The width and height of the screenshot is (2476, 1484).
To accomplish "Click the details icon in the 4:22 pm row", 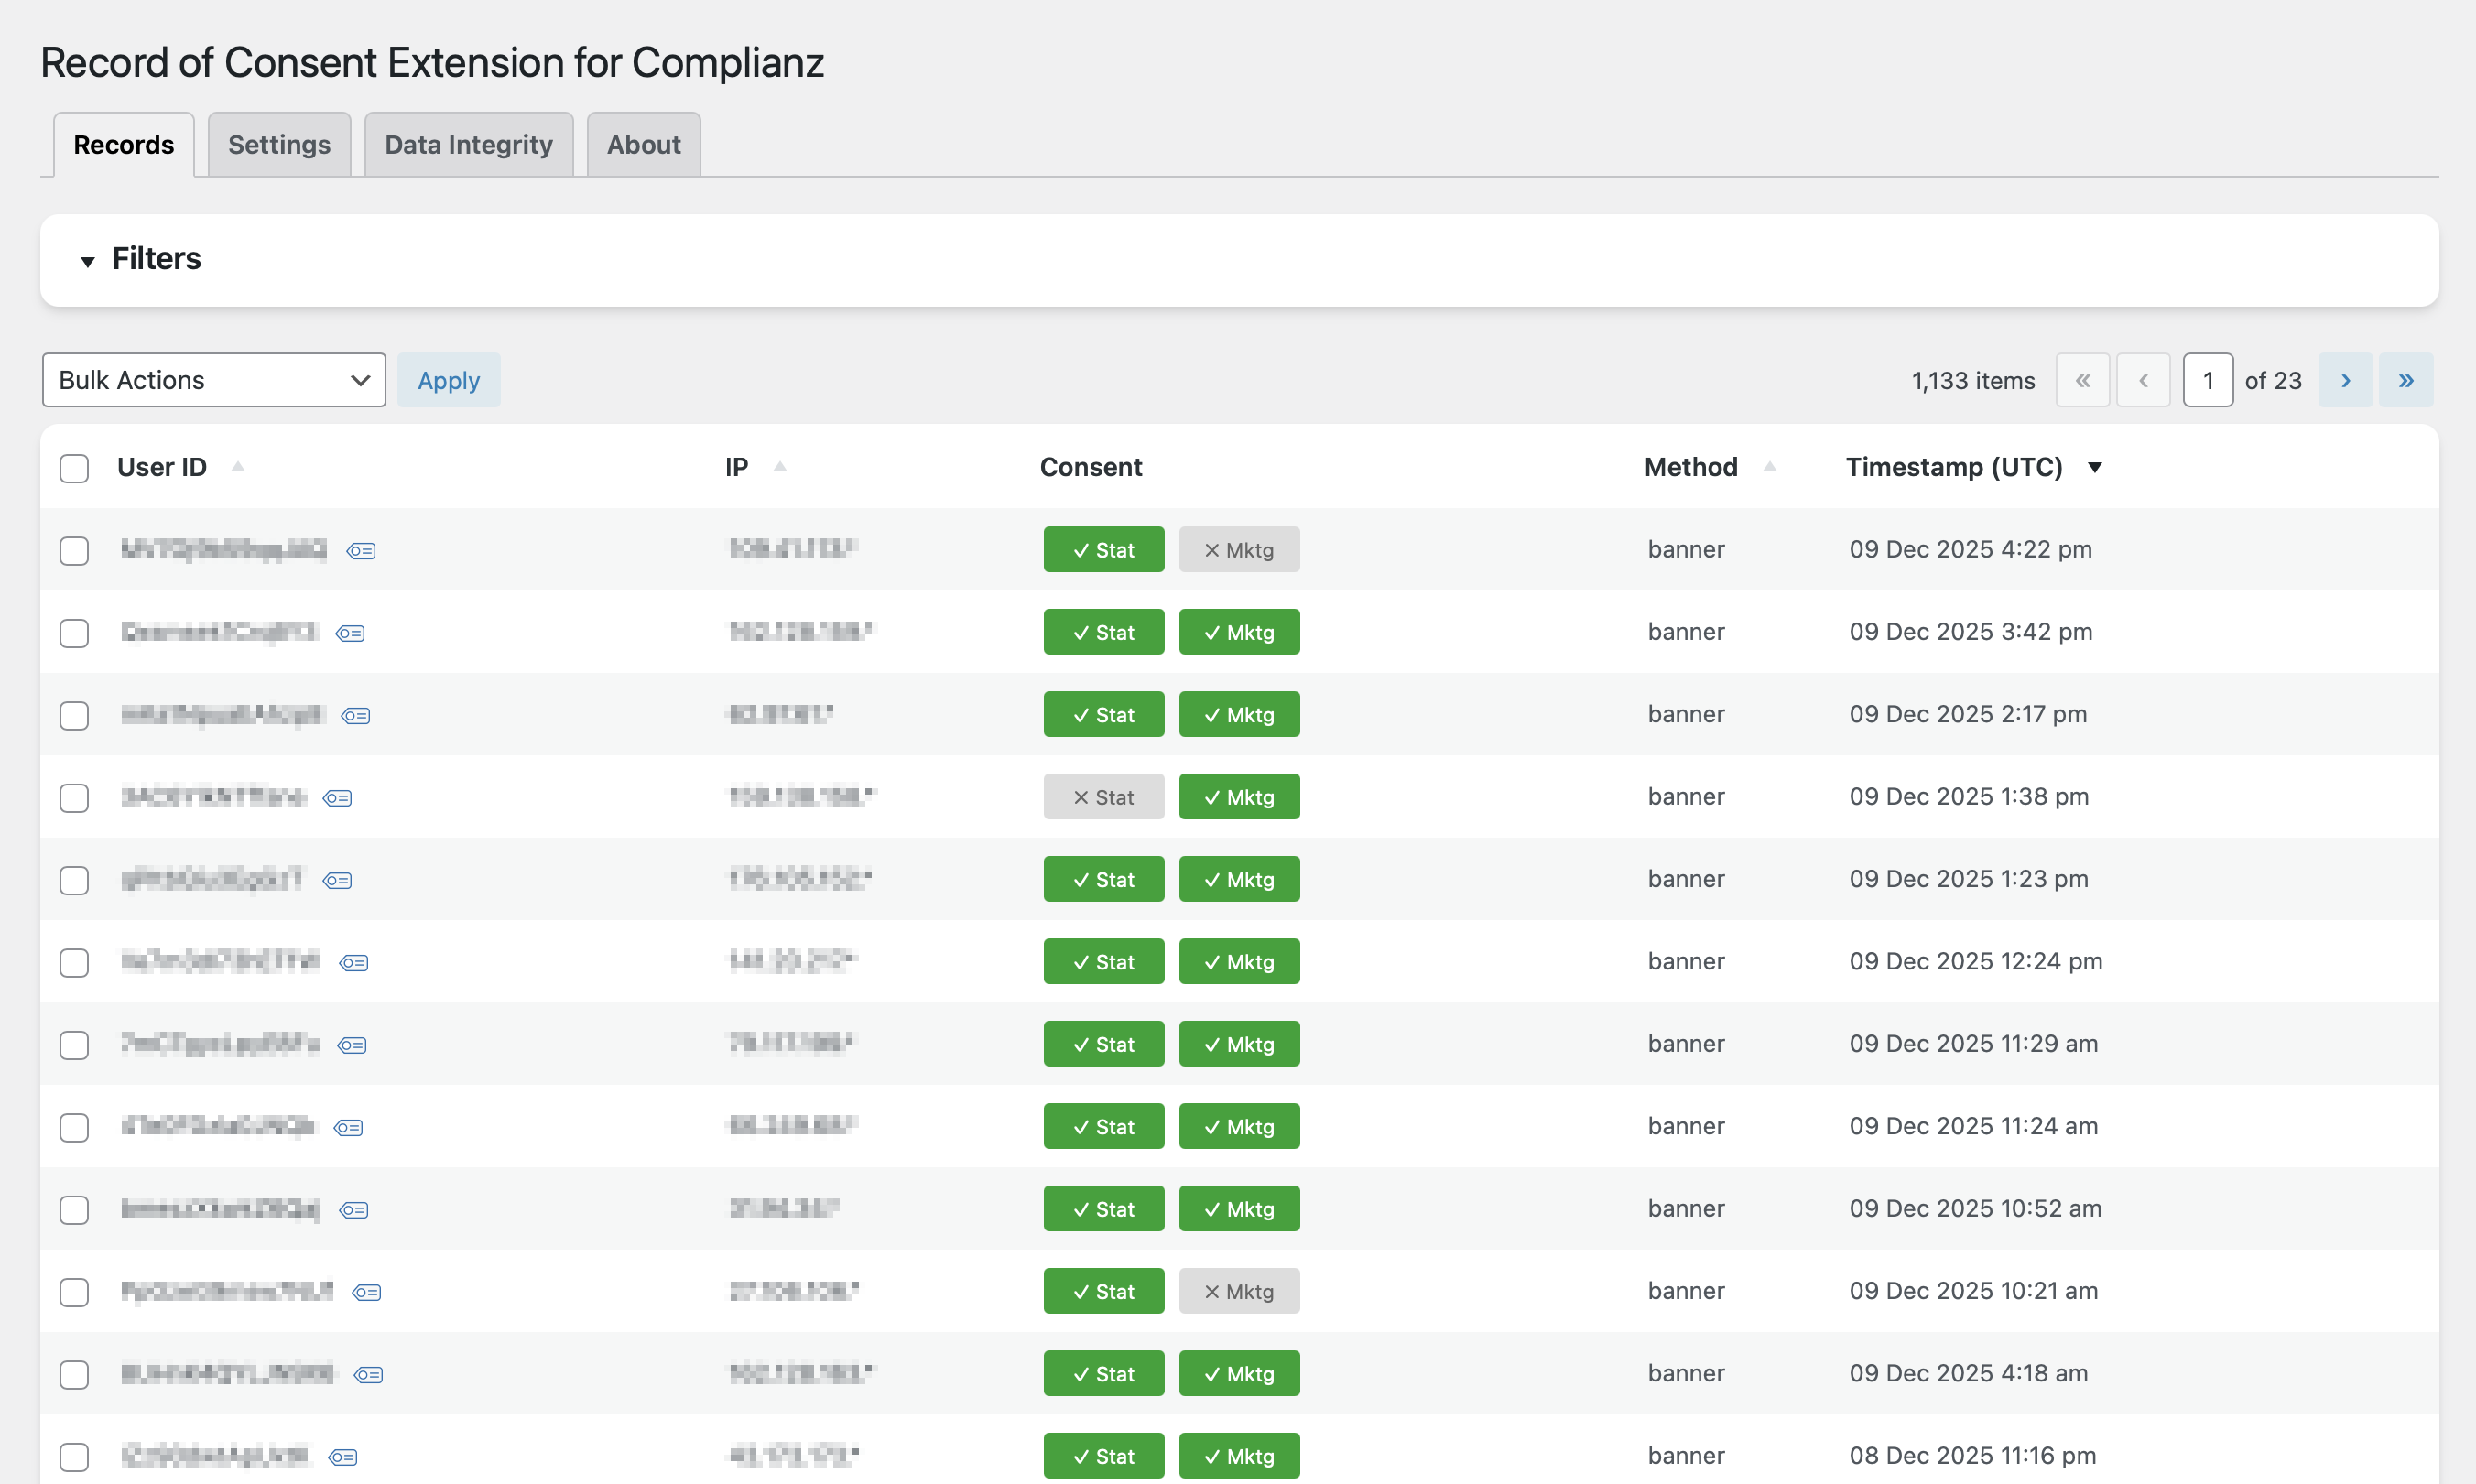I will click(x=361, y=551).
